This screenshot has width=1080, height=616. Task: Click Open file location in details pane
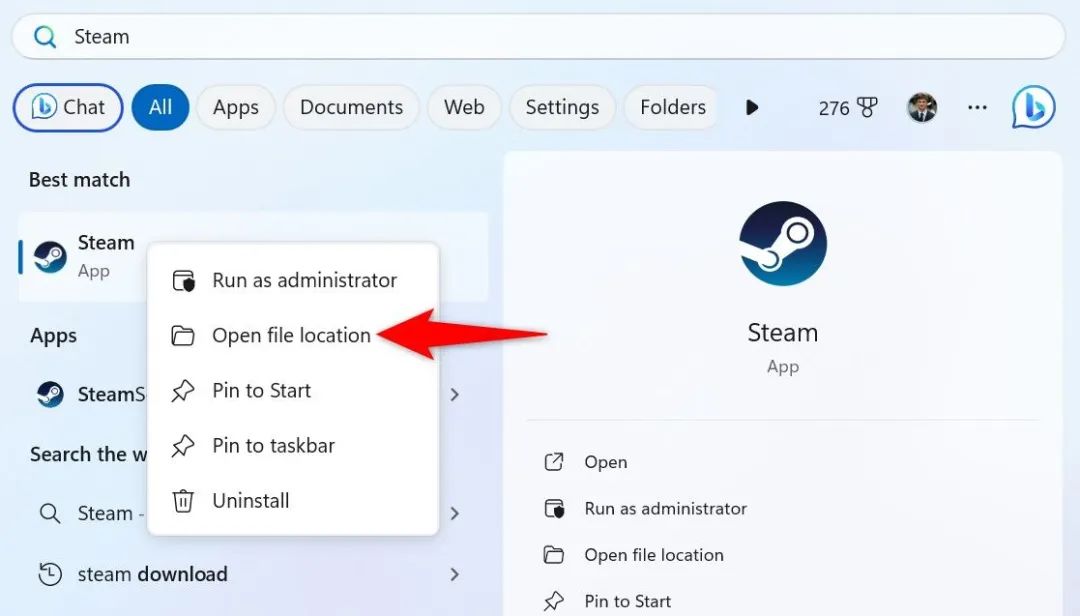coord(654,555)
